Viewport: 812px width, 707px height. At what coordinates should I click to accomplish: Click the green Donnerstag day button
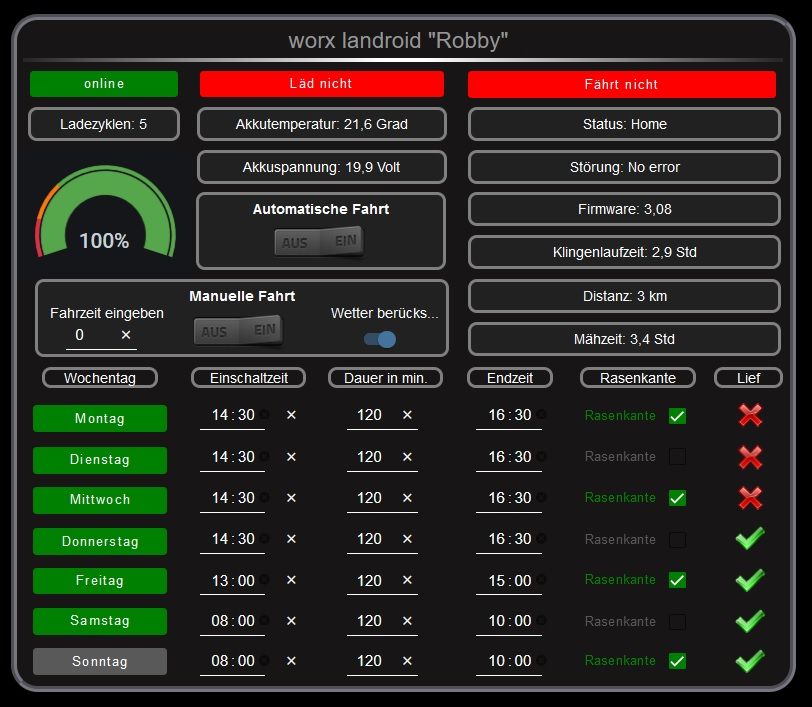pyautogui.click(x=100, y=541)
